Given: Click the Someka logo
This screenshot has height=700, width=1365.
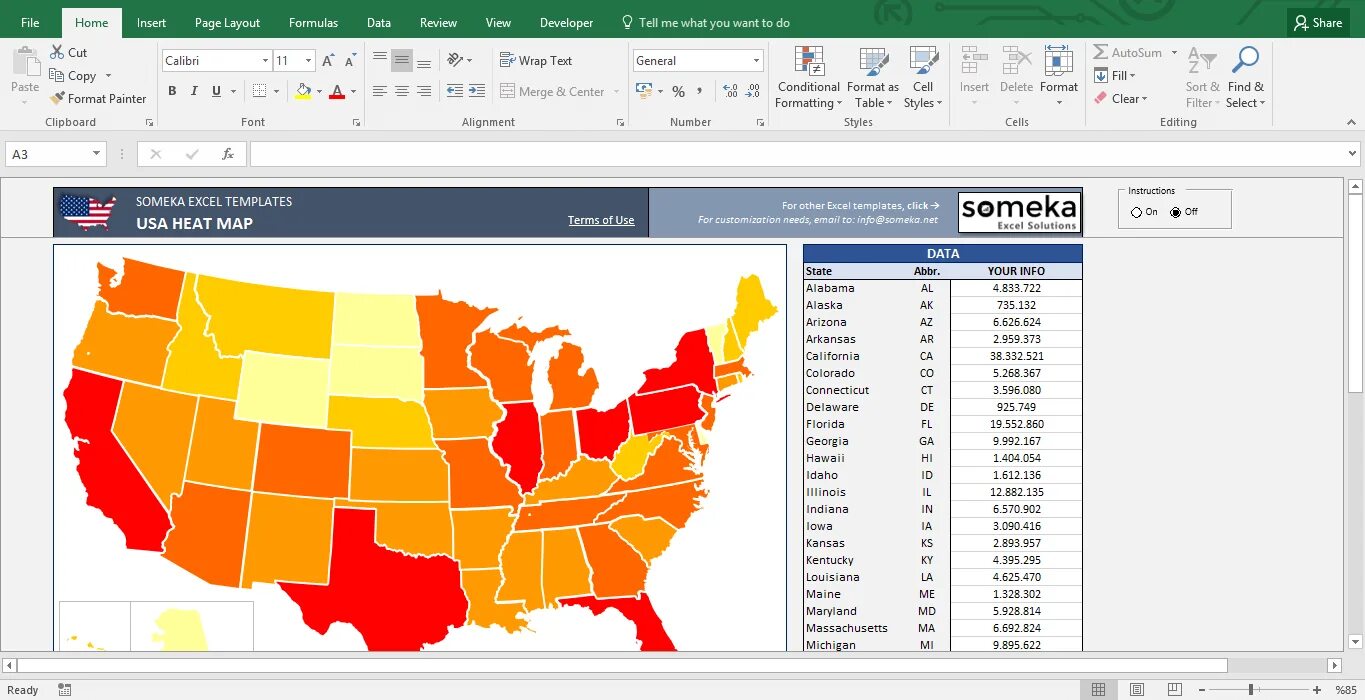Looking at the screenshot, I should pos(1019,211).
